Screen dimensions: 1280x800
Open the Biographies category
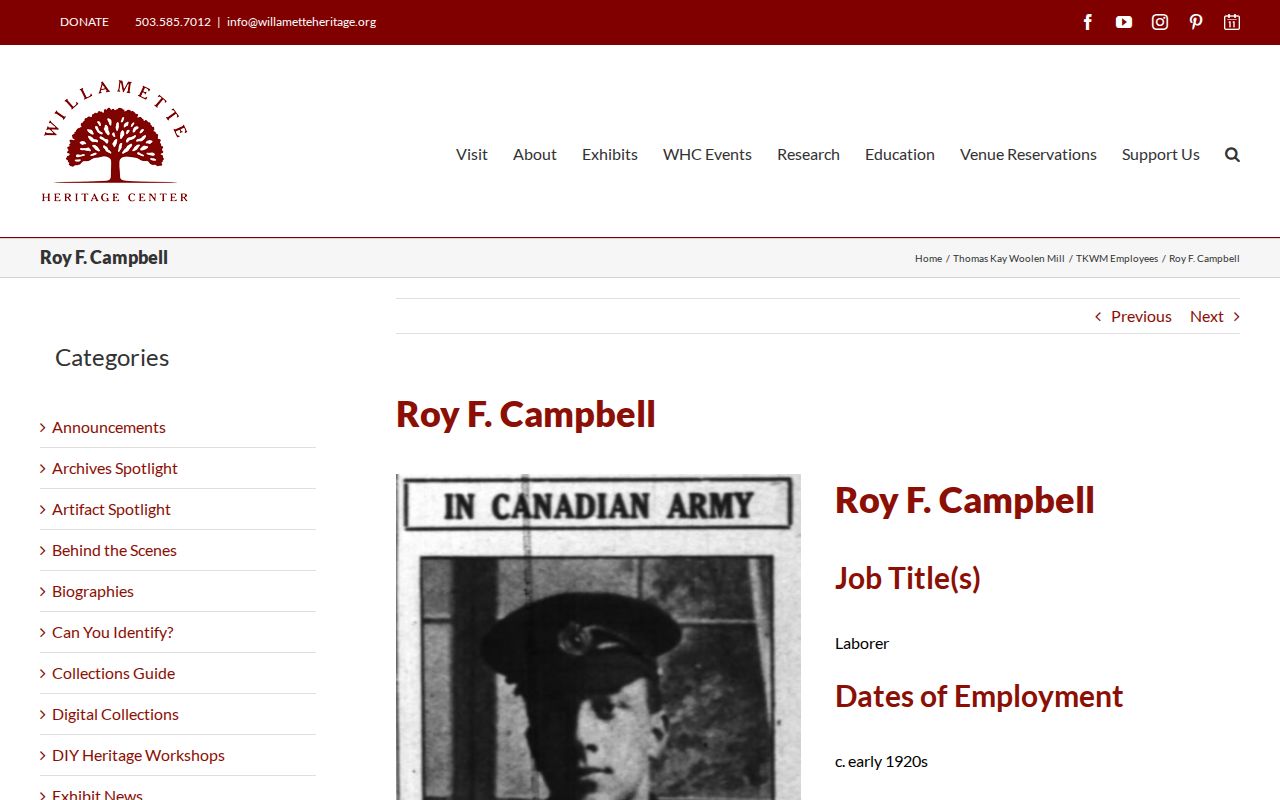(93, 591)
